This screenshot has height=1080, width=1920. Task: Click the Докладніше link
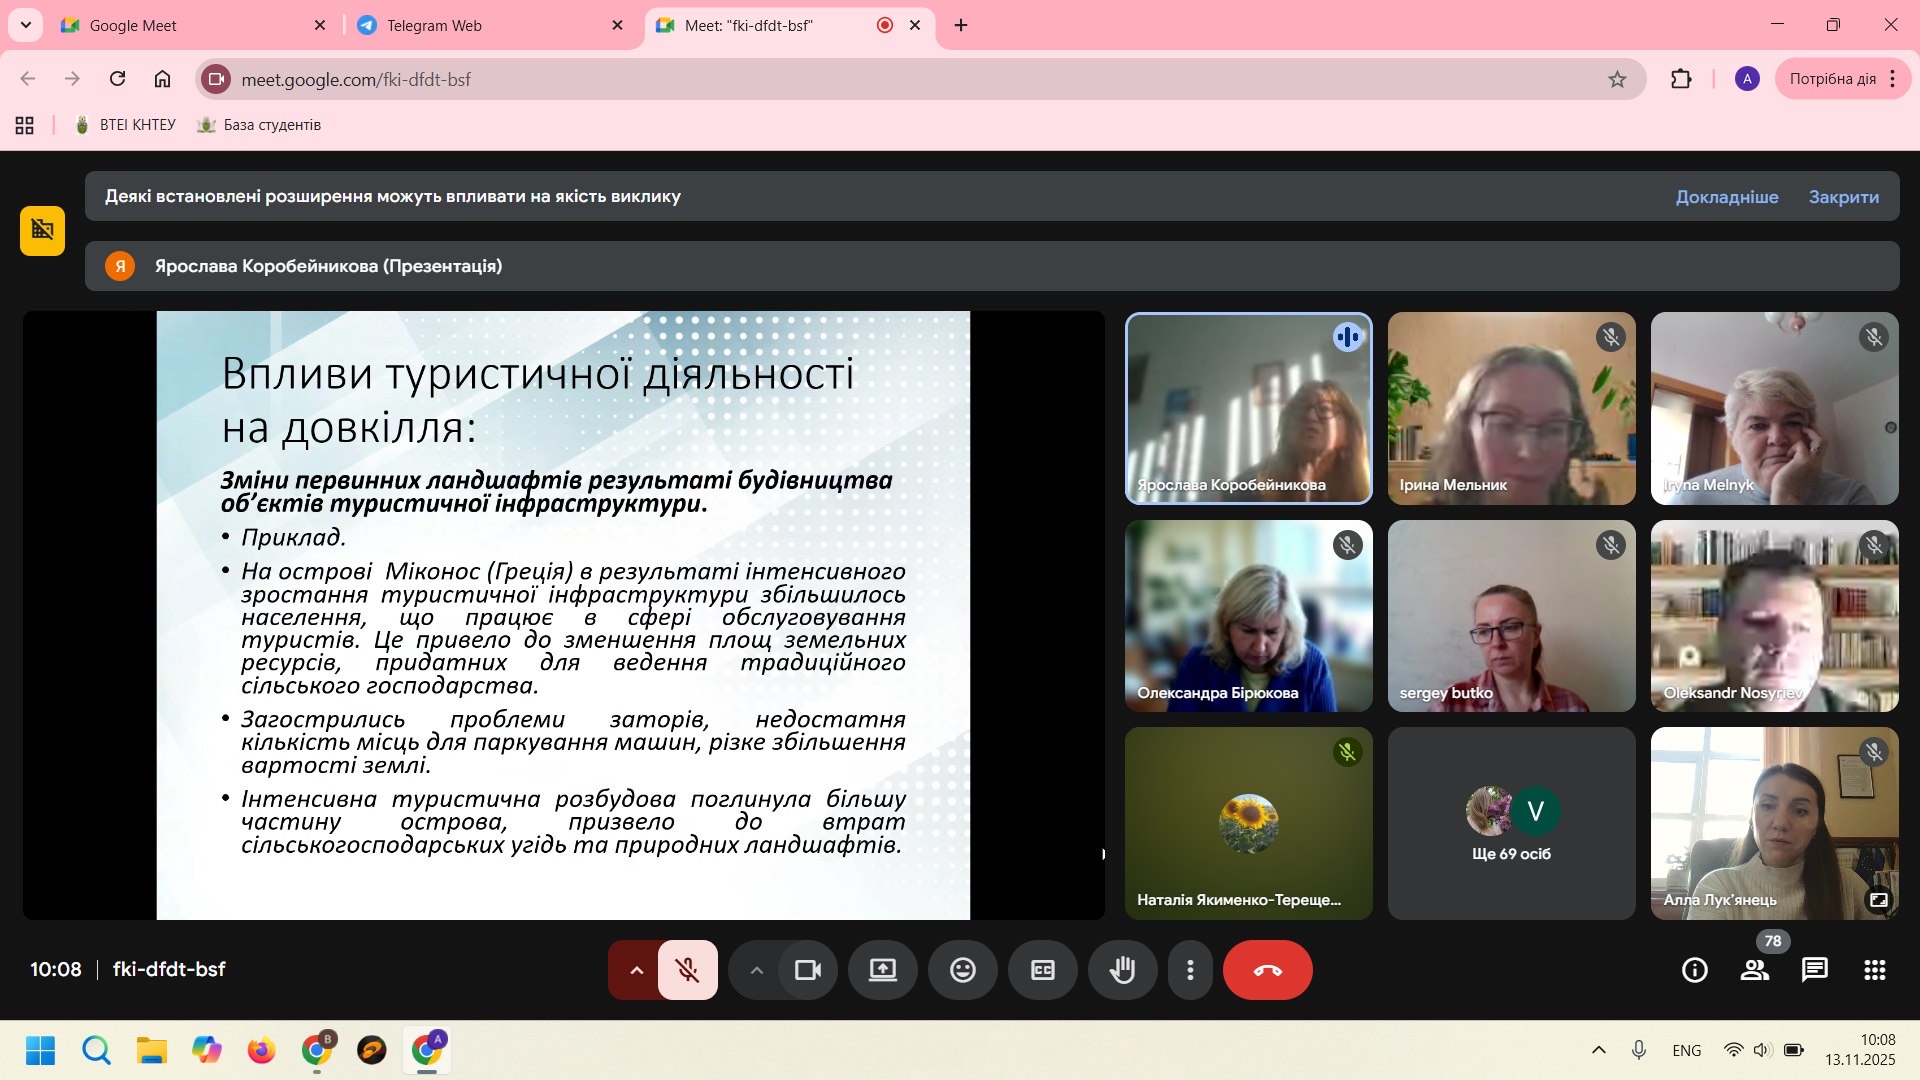click(x=1726, y=197)
